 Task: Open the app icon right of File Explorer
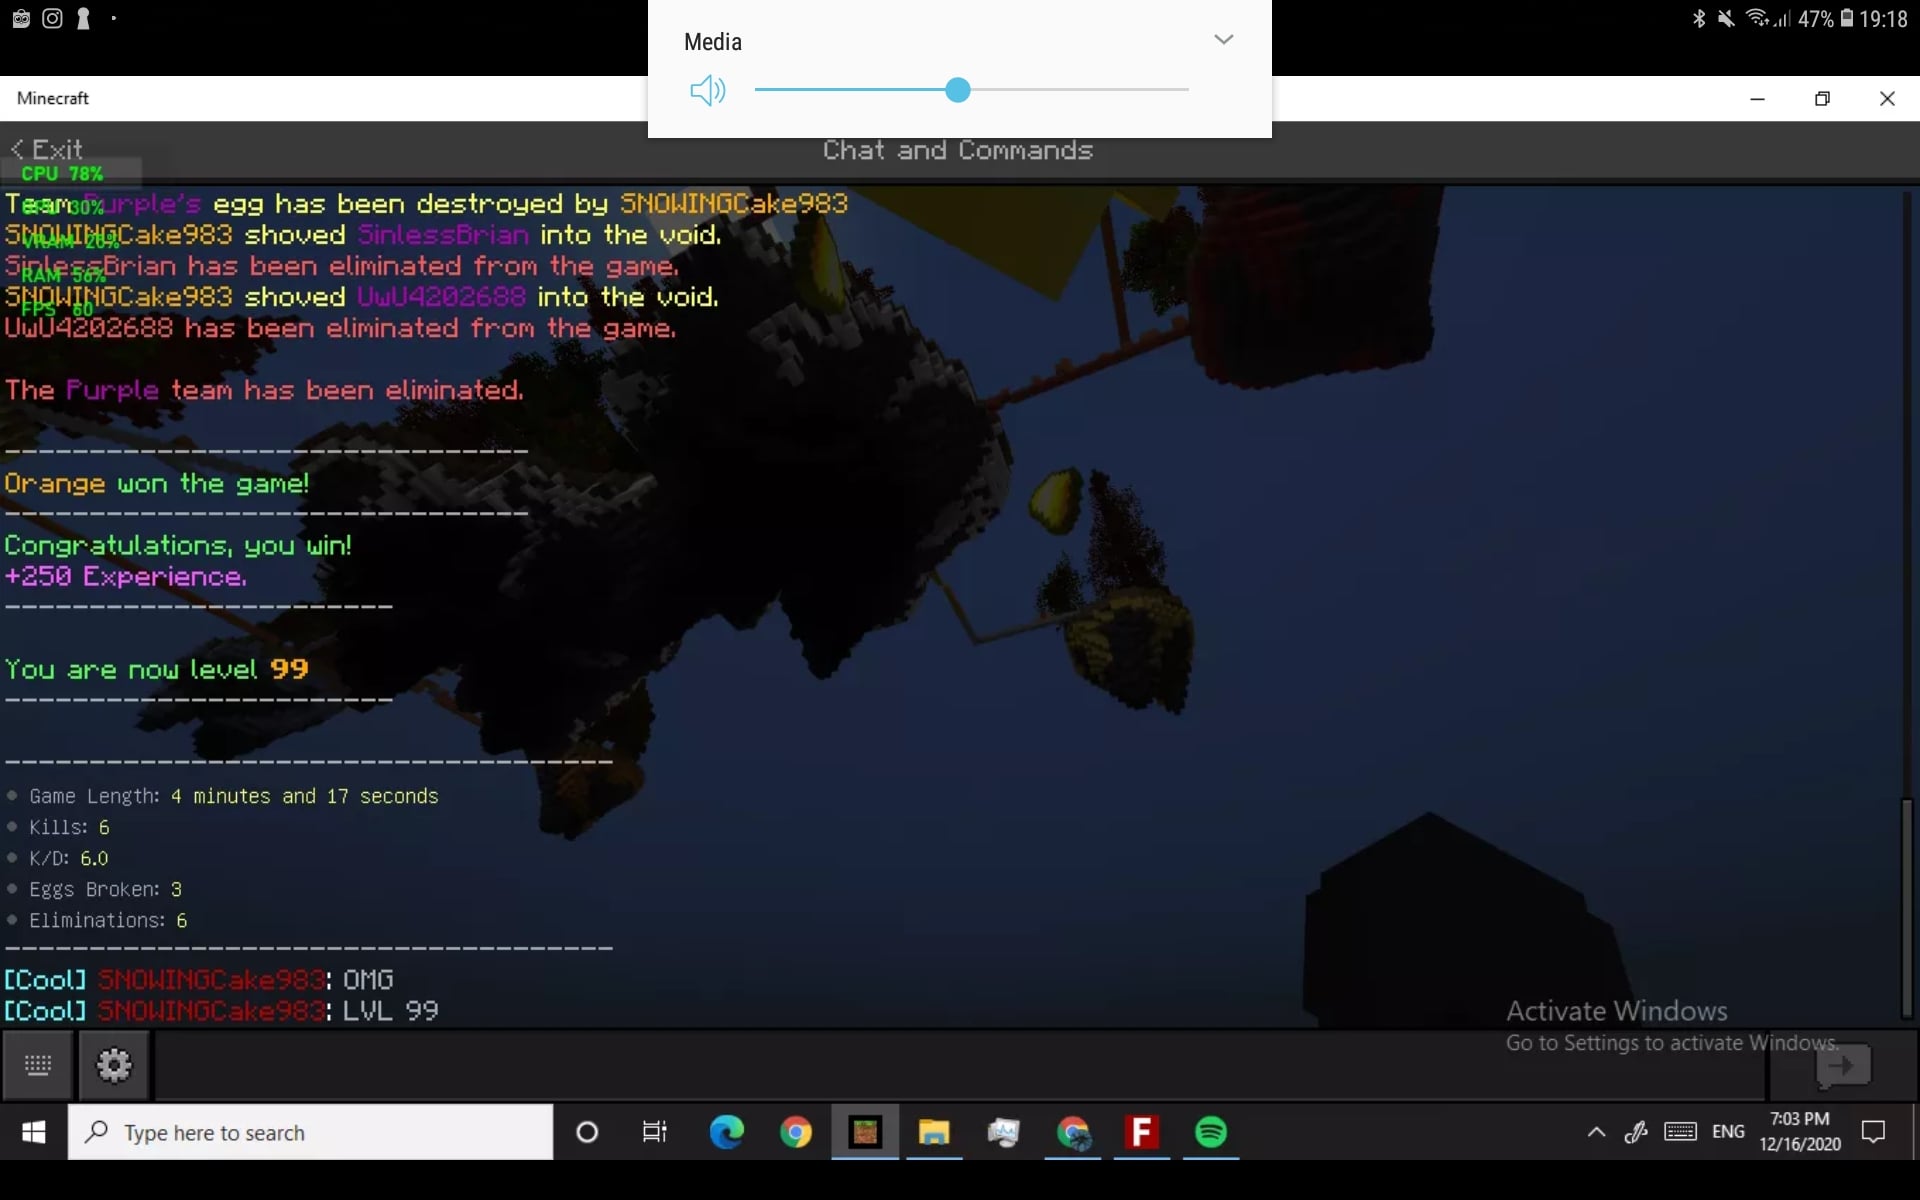(1003, 1132)
